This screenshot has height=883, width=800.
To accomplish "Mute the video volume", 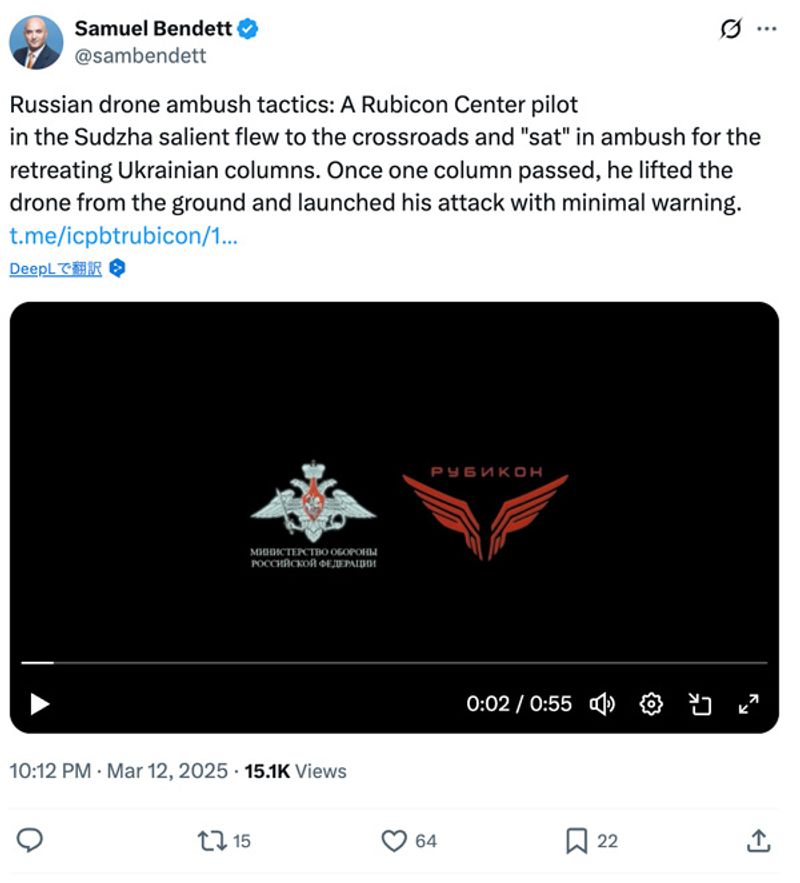I will [602, 704].
